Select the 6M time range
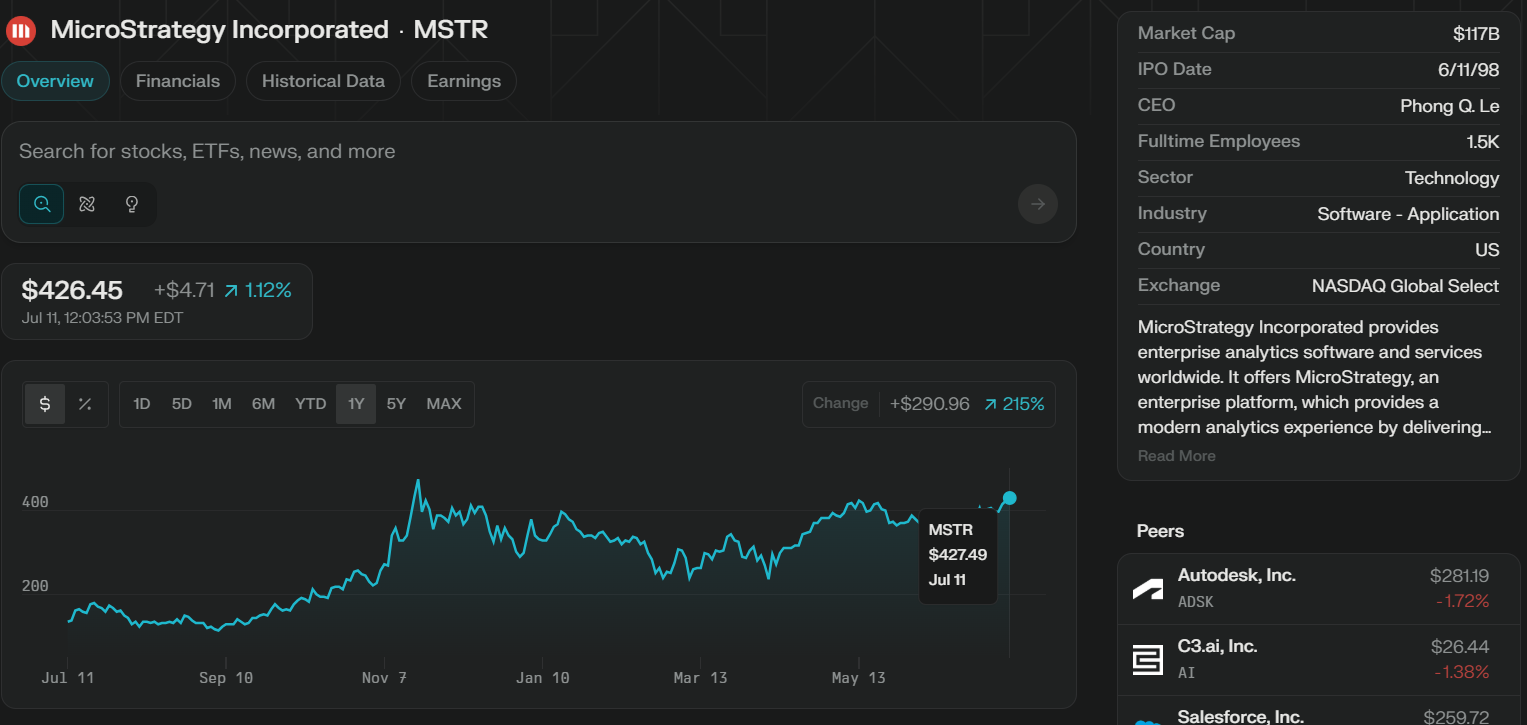The image size is (1527, 725). click(263, 404)
